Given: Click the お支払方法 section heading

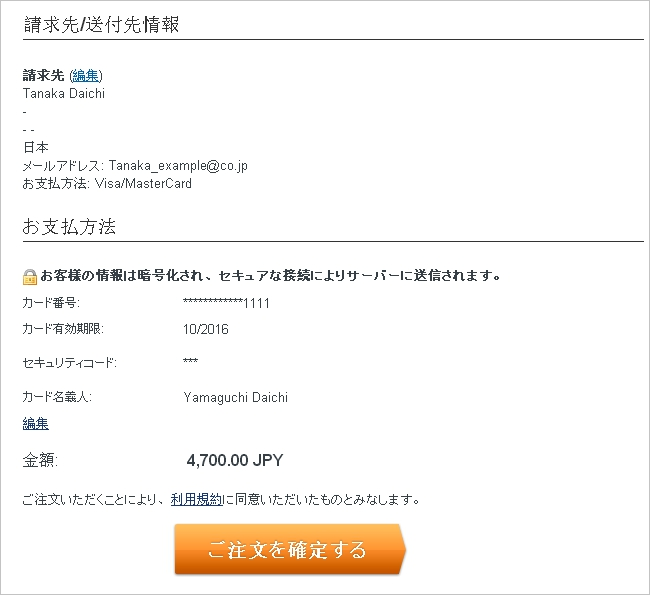Looking at the screenshot, I should (x=69, y=227).
